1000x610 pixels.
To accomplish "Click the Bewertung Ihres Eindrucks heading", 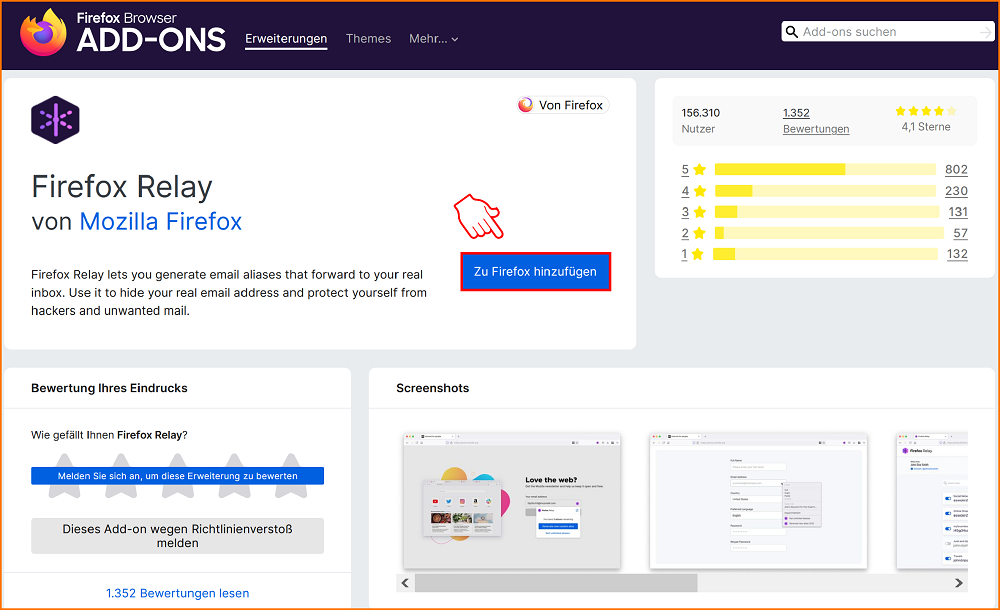I will (x=109, y=388).
